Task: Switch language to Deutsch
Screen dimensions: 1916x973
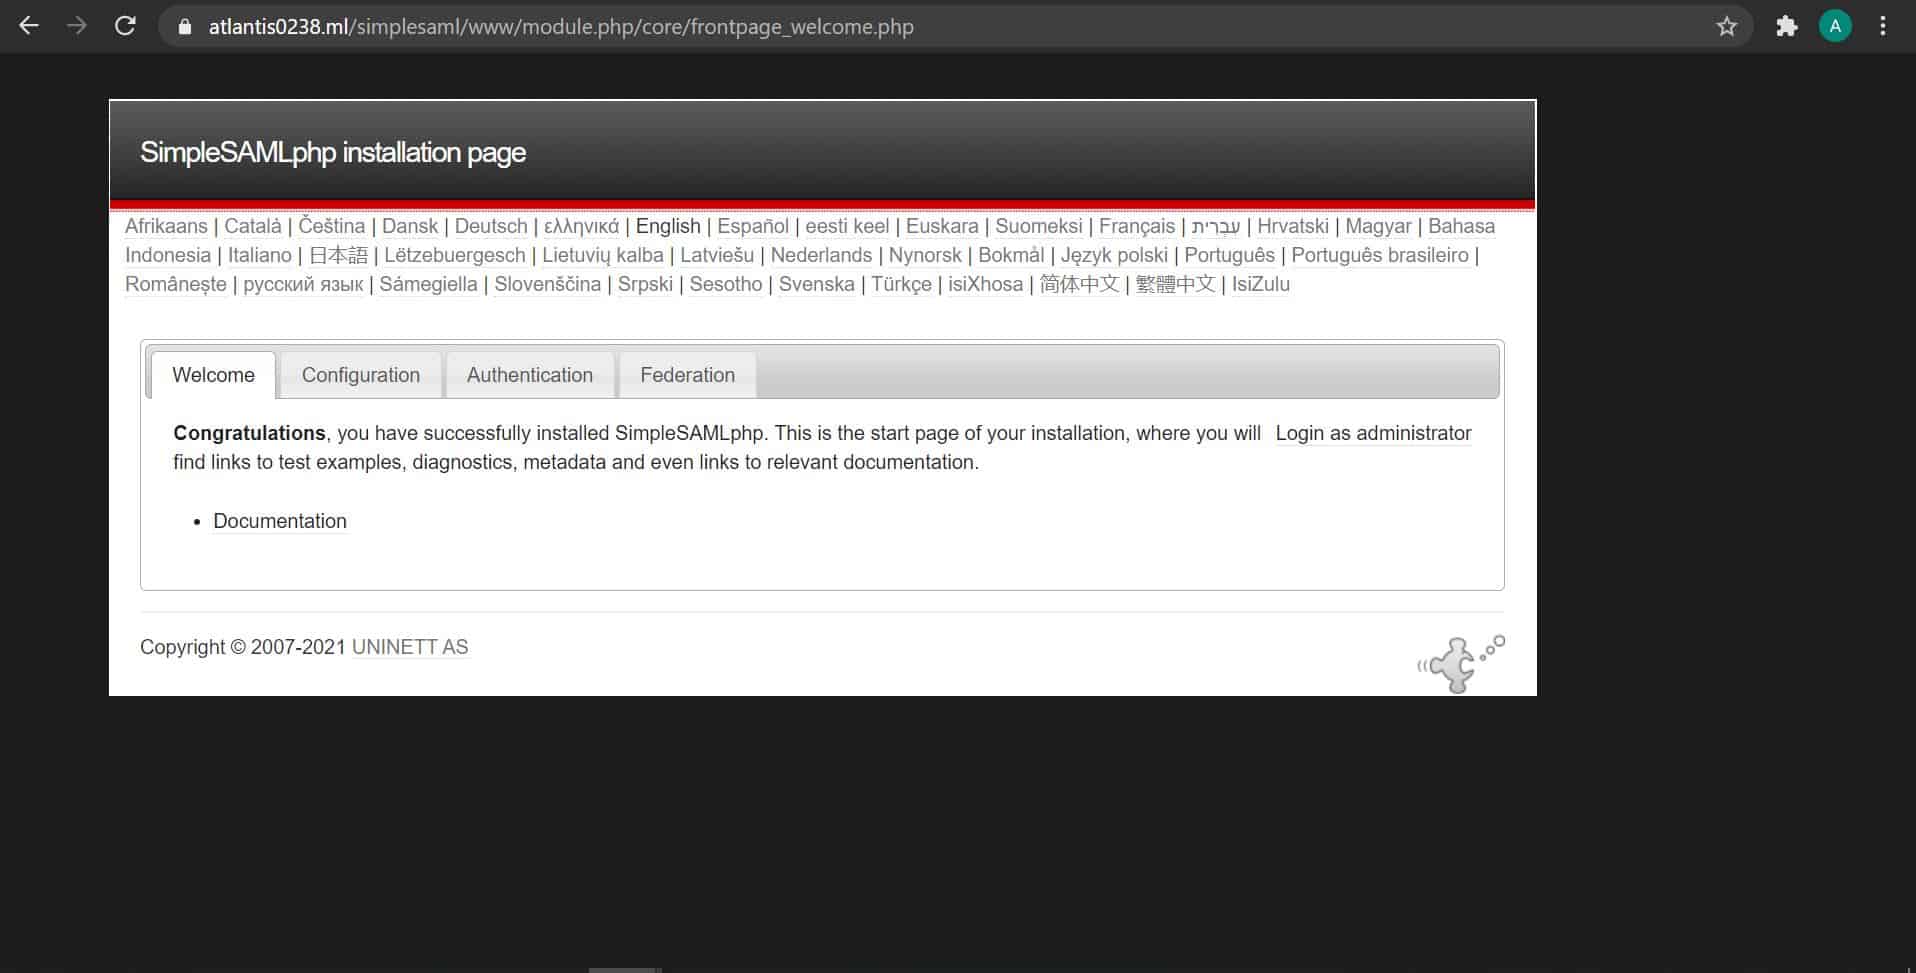Action: point(491,226)
